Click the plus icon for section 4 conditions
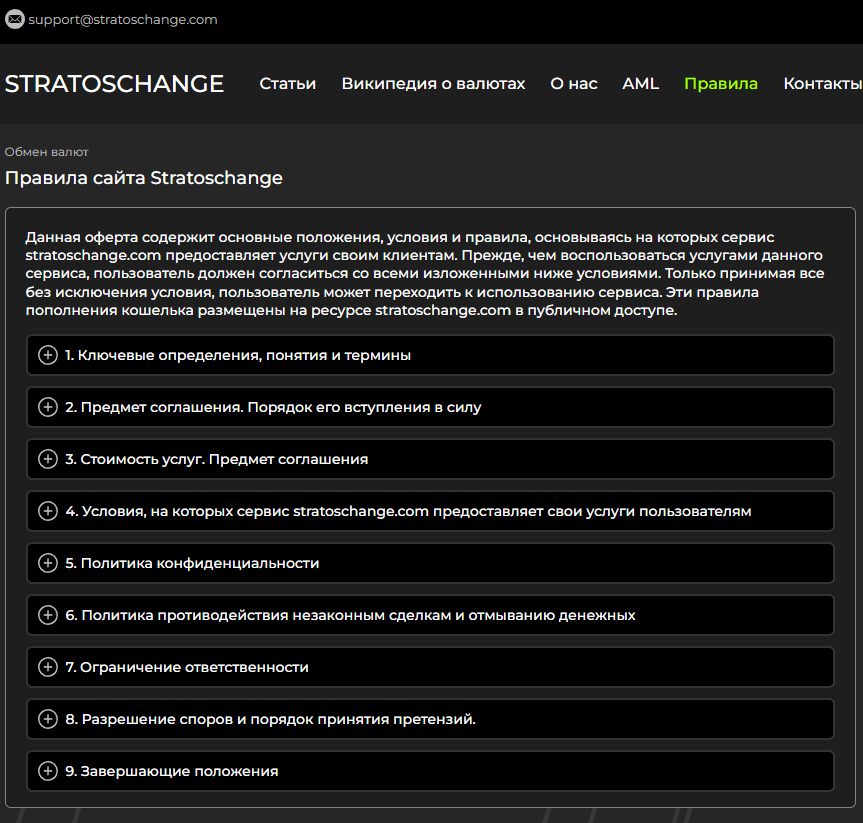The image size is (863, 823). click(47, 510)
